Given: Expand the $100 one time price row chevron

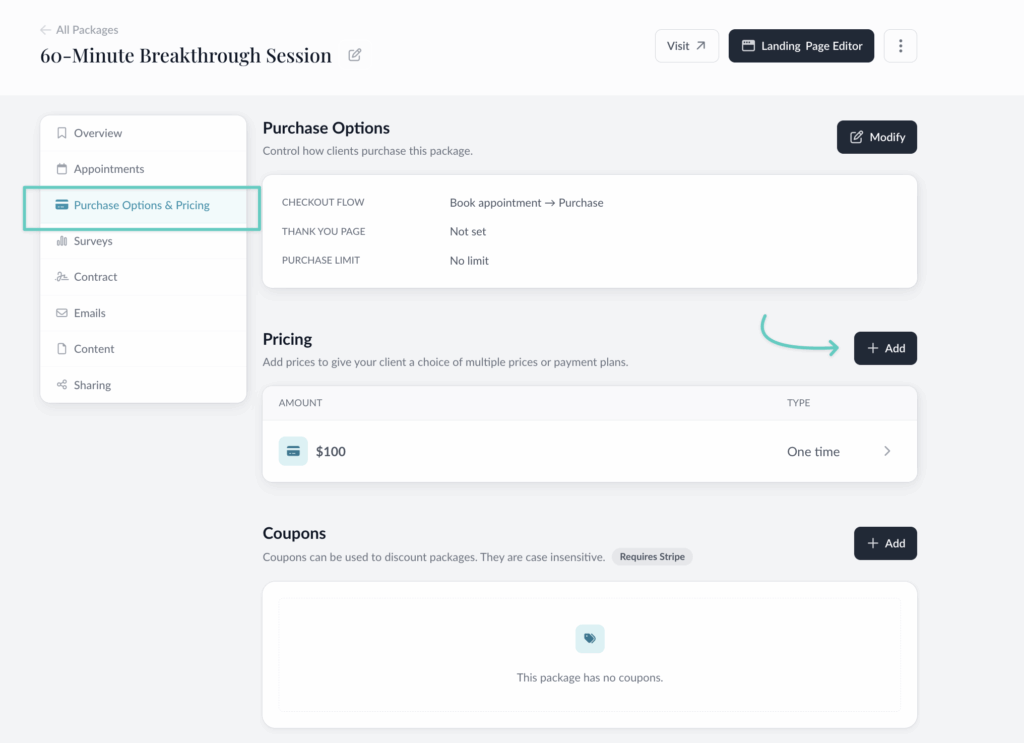Looking at the screenshot, I should coord(887,452).
